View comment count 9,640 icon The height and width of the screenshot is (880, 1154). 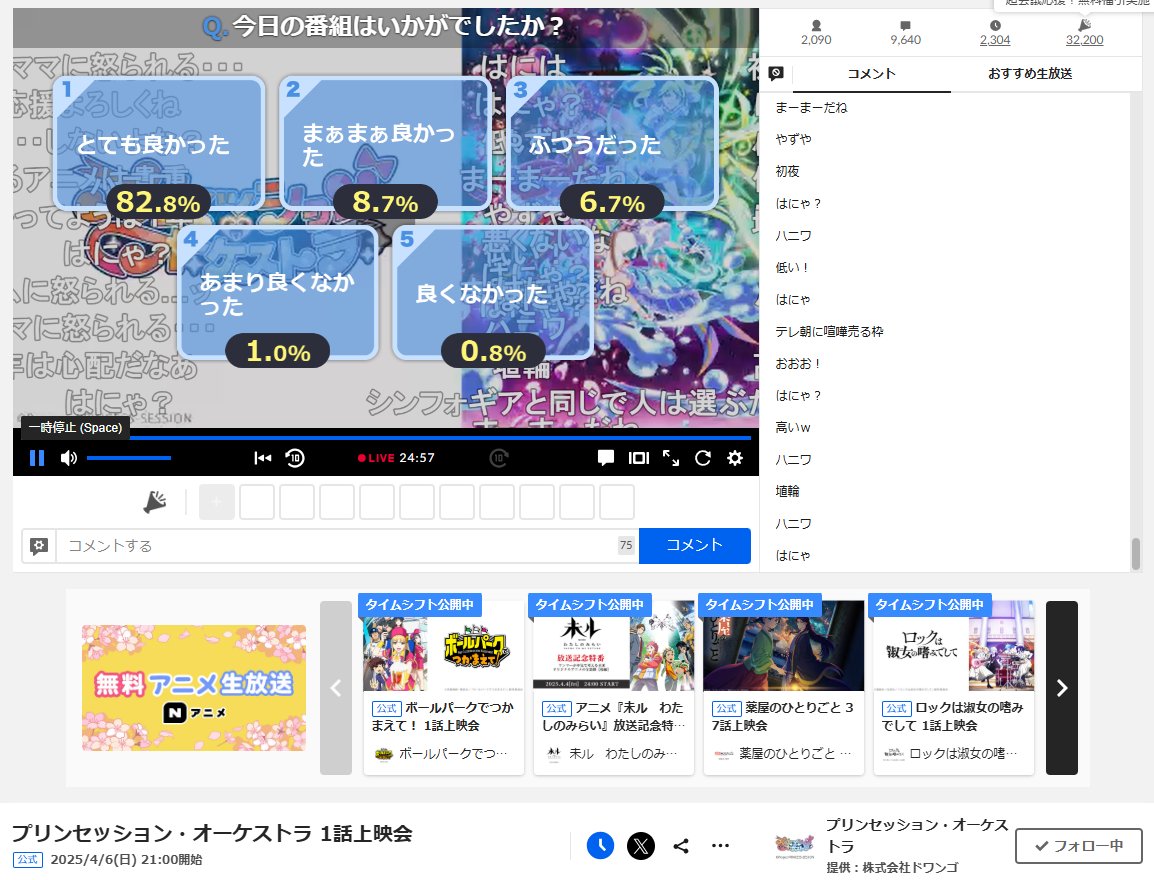point(905,26)
